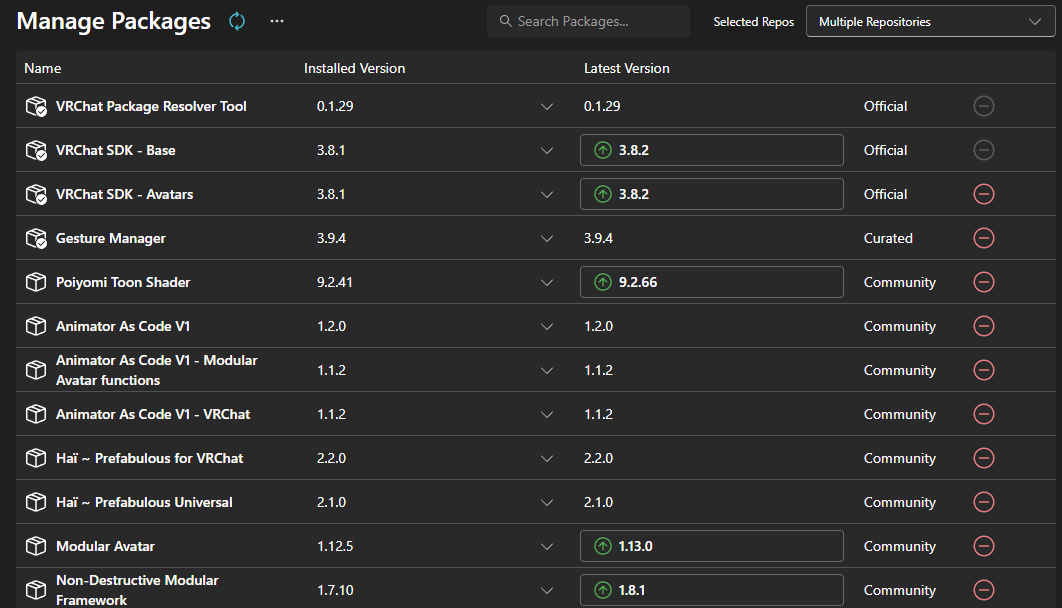Click the Name column header
The width and height of the screenshot is (1062, 608).
coord(43,68)
